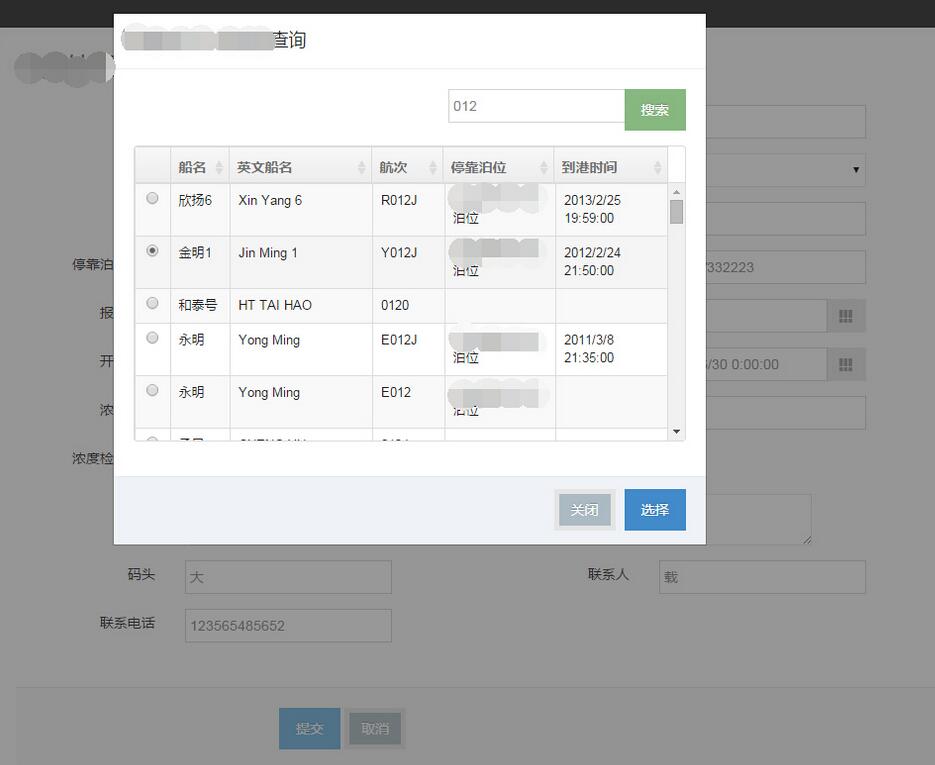Click the sort icon in 英文船名 column header
This screenshot has width=935, height=765.
[x=361, y=168]
